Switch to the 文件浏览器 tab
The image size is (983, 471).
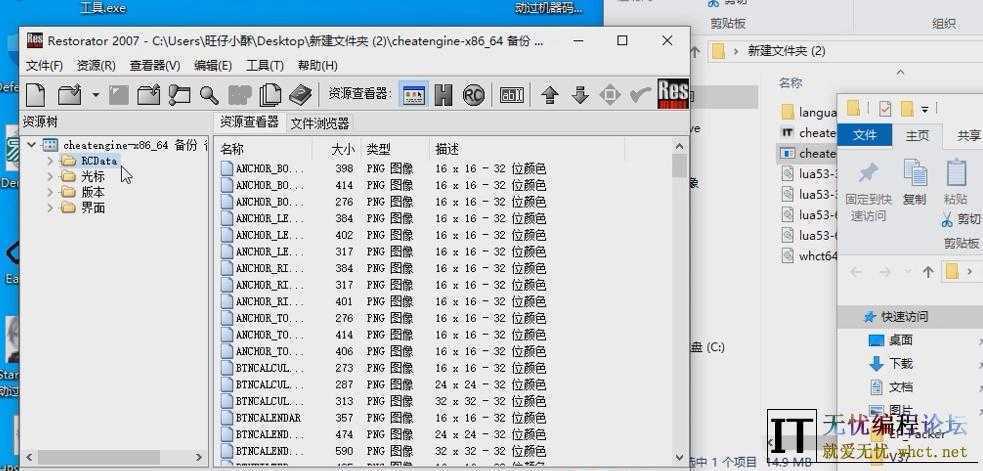point(319,123)
